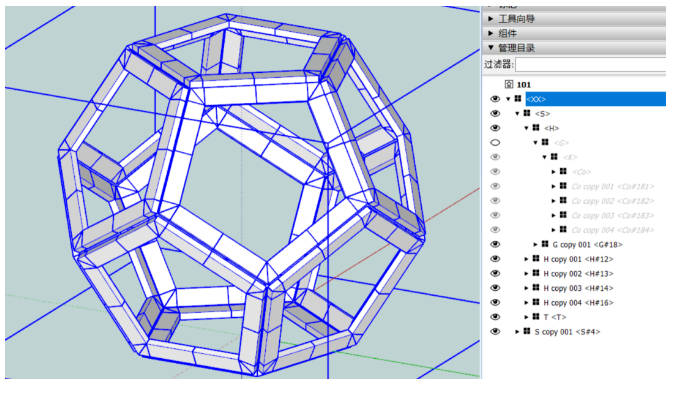The height and width of the screenshot is (394, 677).
Task: Select 'Co copy 004 <Co#184>' label
Action: 613,230
